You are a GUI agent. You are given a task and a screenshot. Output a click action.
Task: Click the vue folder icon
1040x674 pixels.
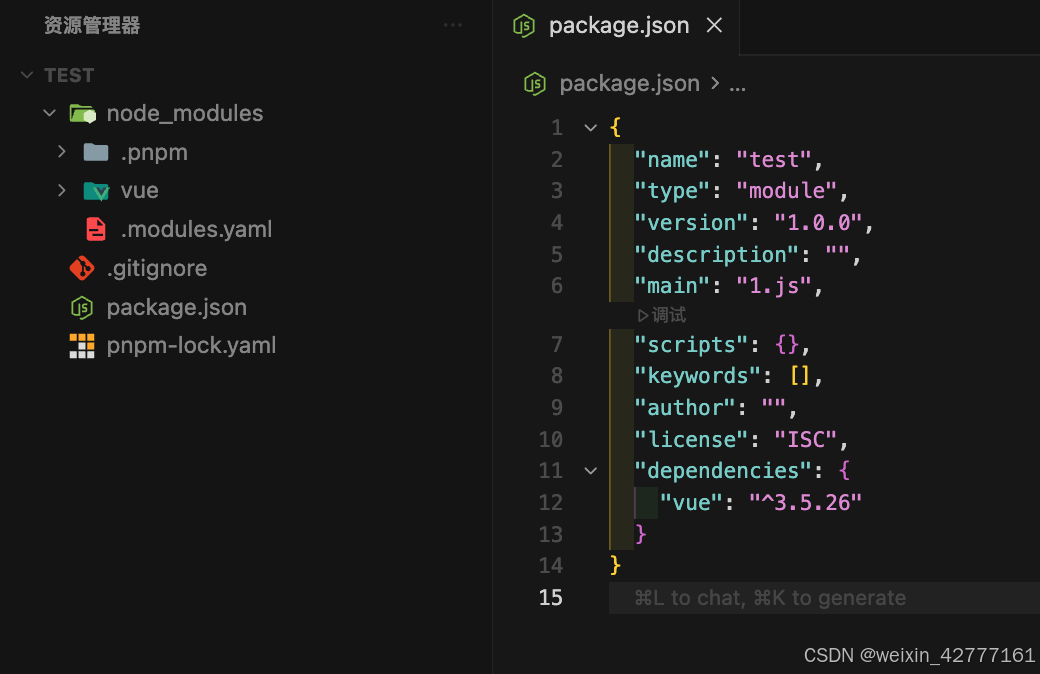click(96, 191)
